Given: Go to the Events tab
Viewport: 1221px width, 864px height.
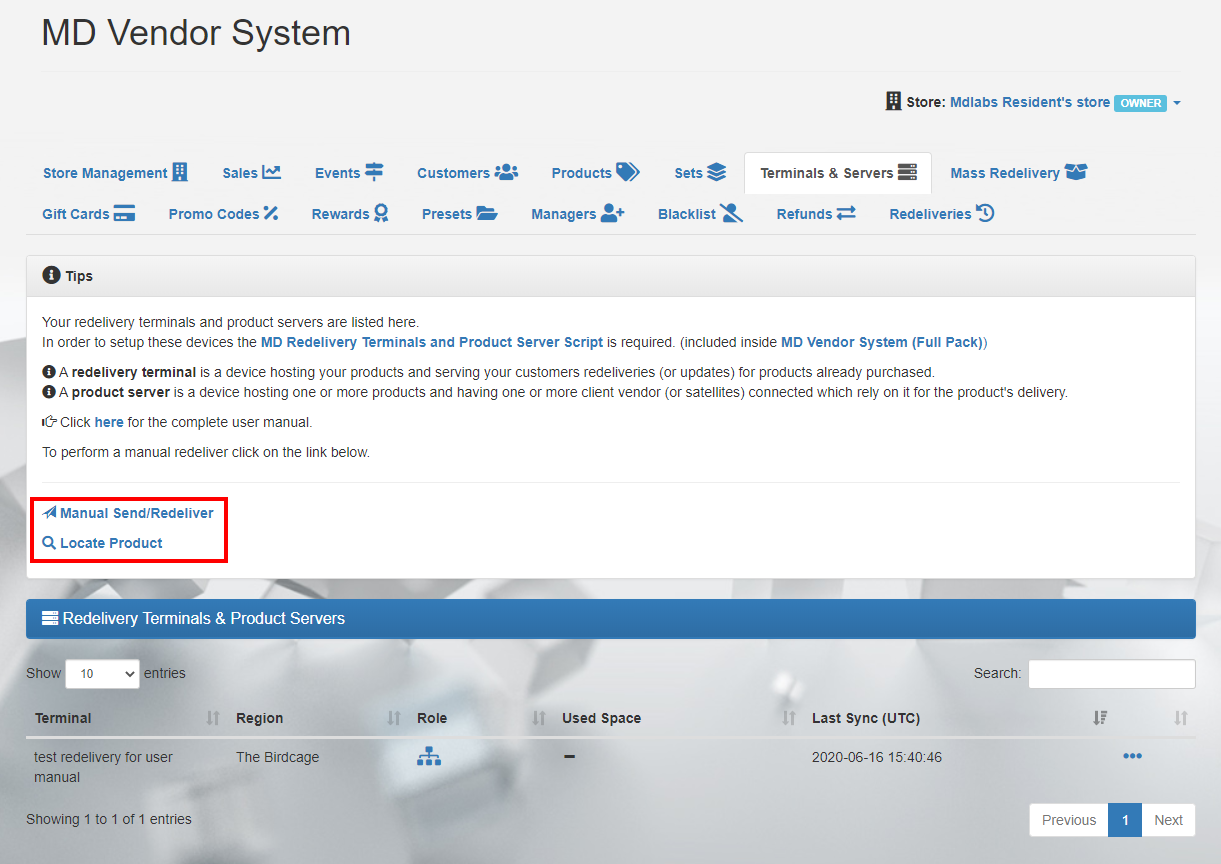Looking at the screenshot, I should pyautogui.click(x=349, y=173).
